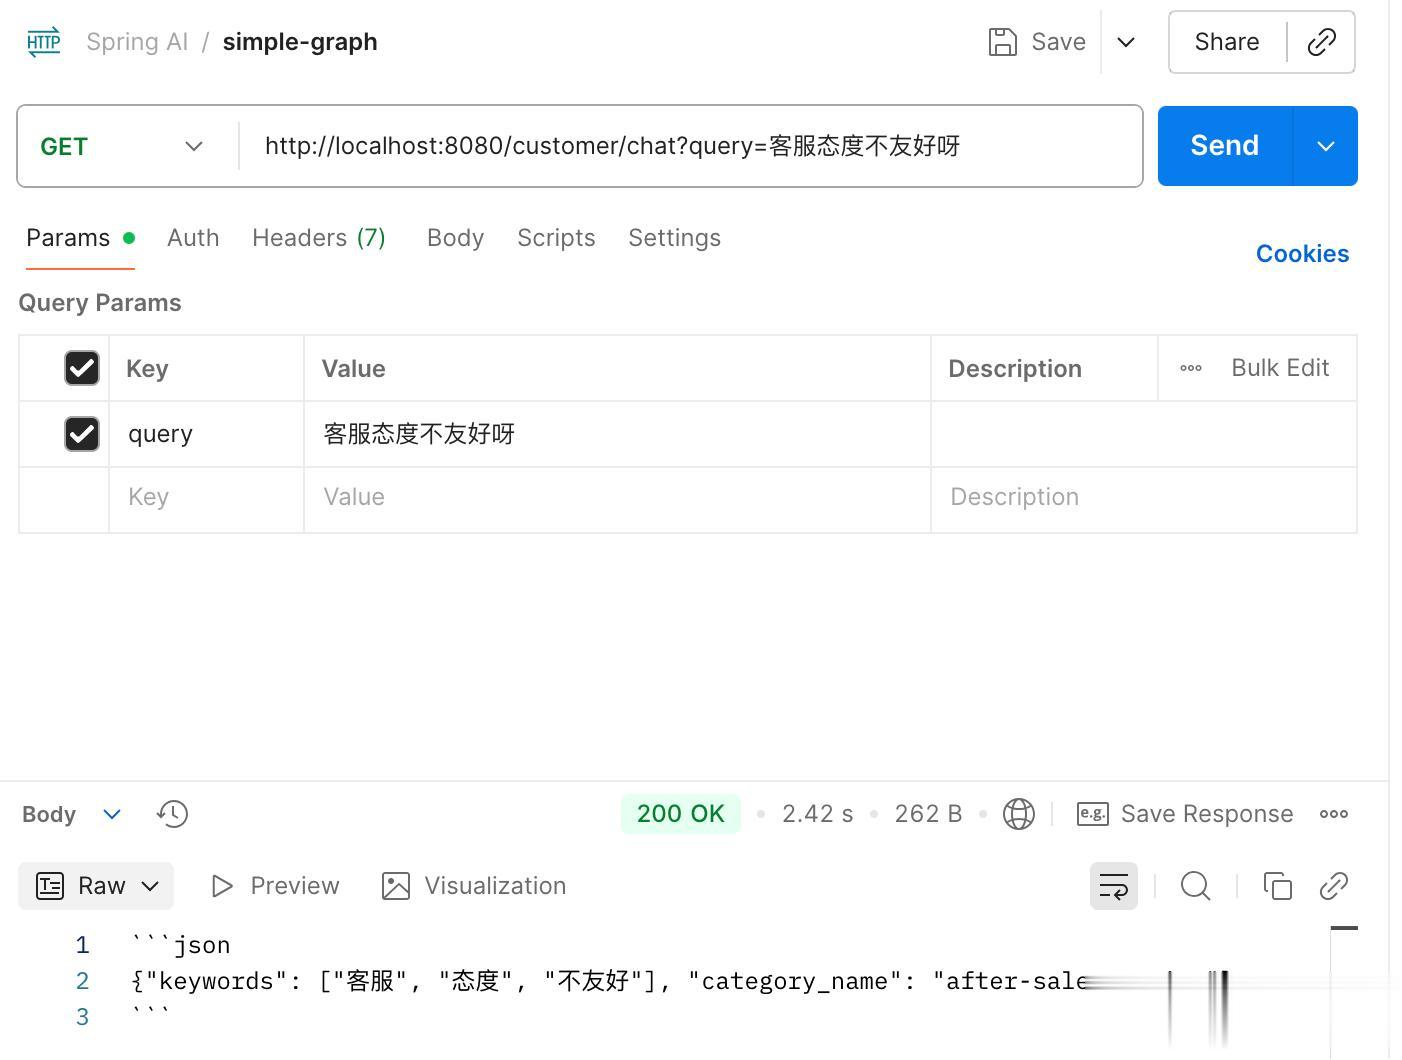Open the GET method dropdown

[x=122, y=146]
